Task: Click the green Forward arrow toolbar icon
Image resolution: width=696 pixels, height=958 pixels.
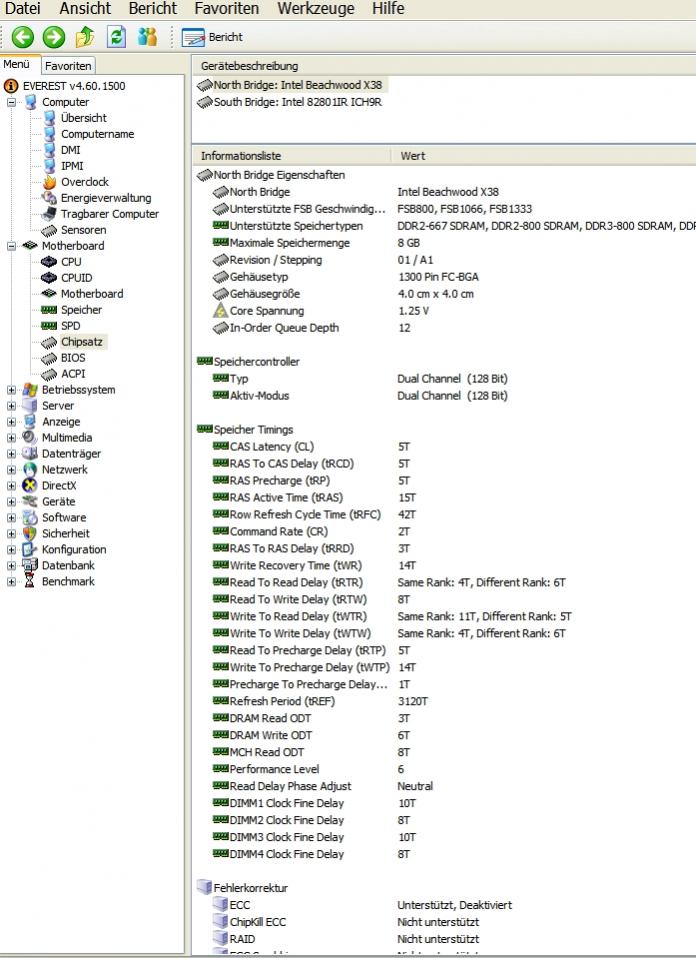Action: tap(54, 37)
